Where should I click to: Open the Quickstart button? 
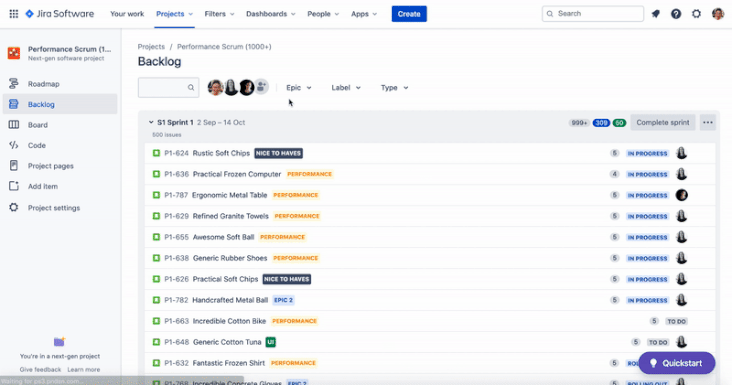pyautogui.click(x=676, y=363)
